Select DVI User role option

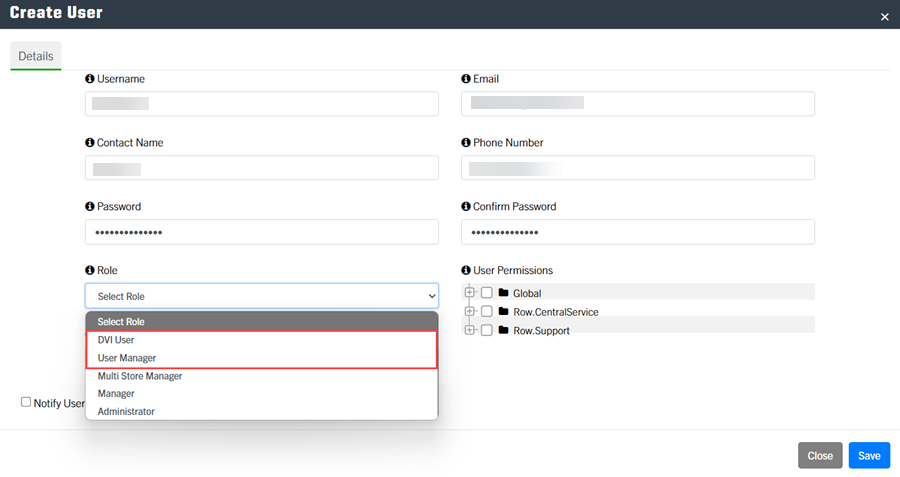[262, 340]
